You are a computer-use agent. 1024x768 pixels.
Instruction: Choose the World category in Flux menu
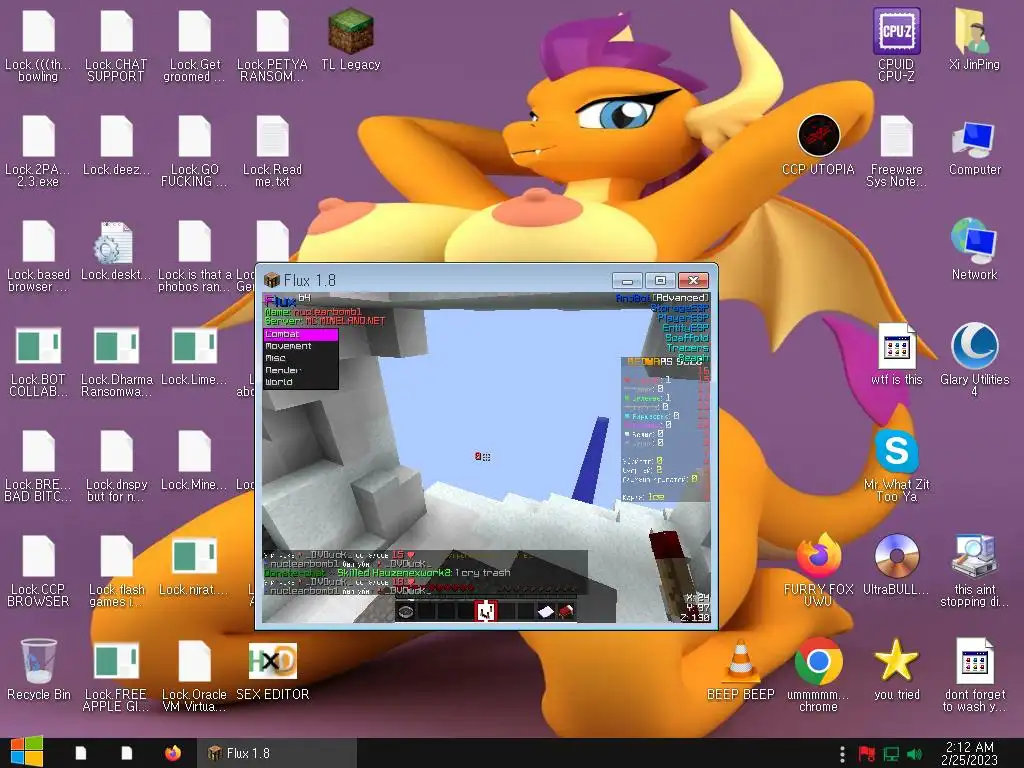point(300,382)
